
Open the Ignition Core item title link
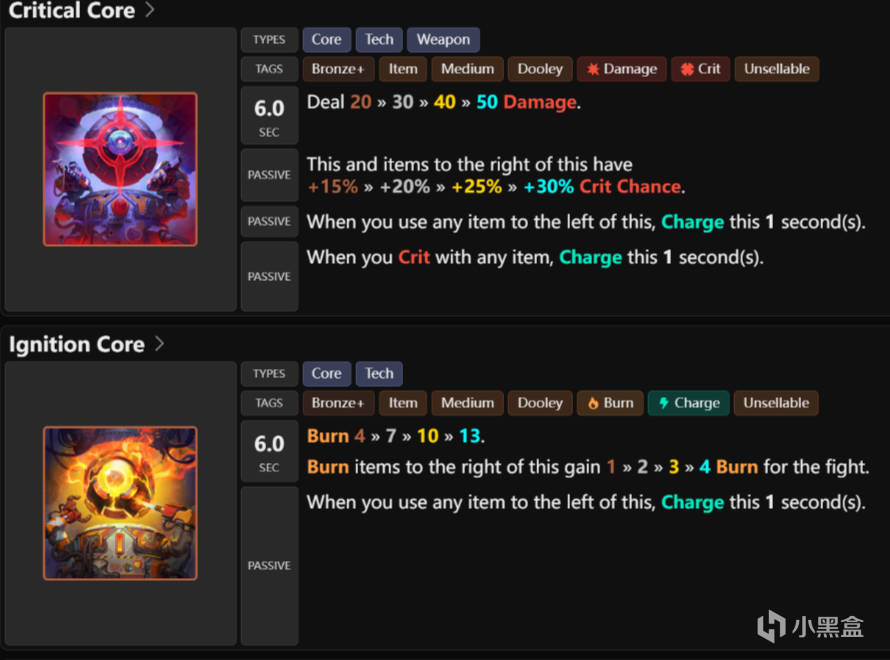click(77, 344)
